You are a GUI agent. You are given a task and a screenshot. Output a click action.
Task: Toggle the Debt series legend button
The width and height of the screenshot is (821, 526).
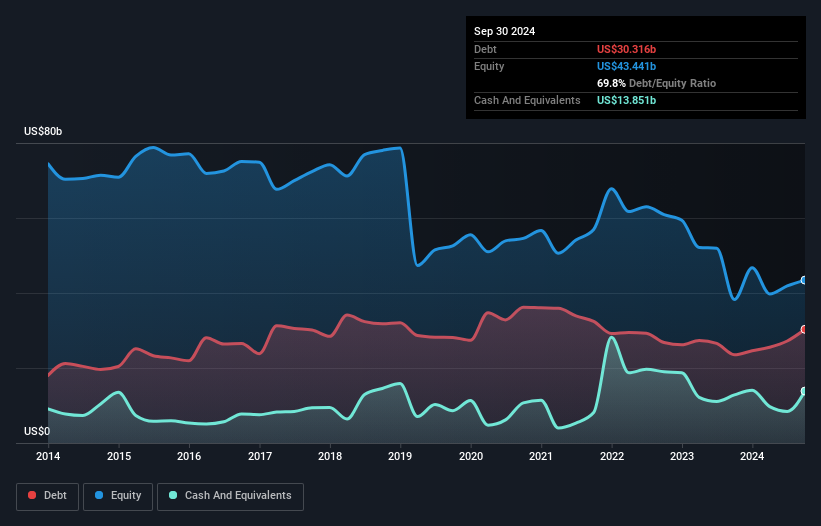coord(48,496)
